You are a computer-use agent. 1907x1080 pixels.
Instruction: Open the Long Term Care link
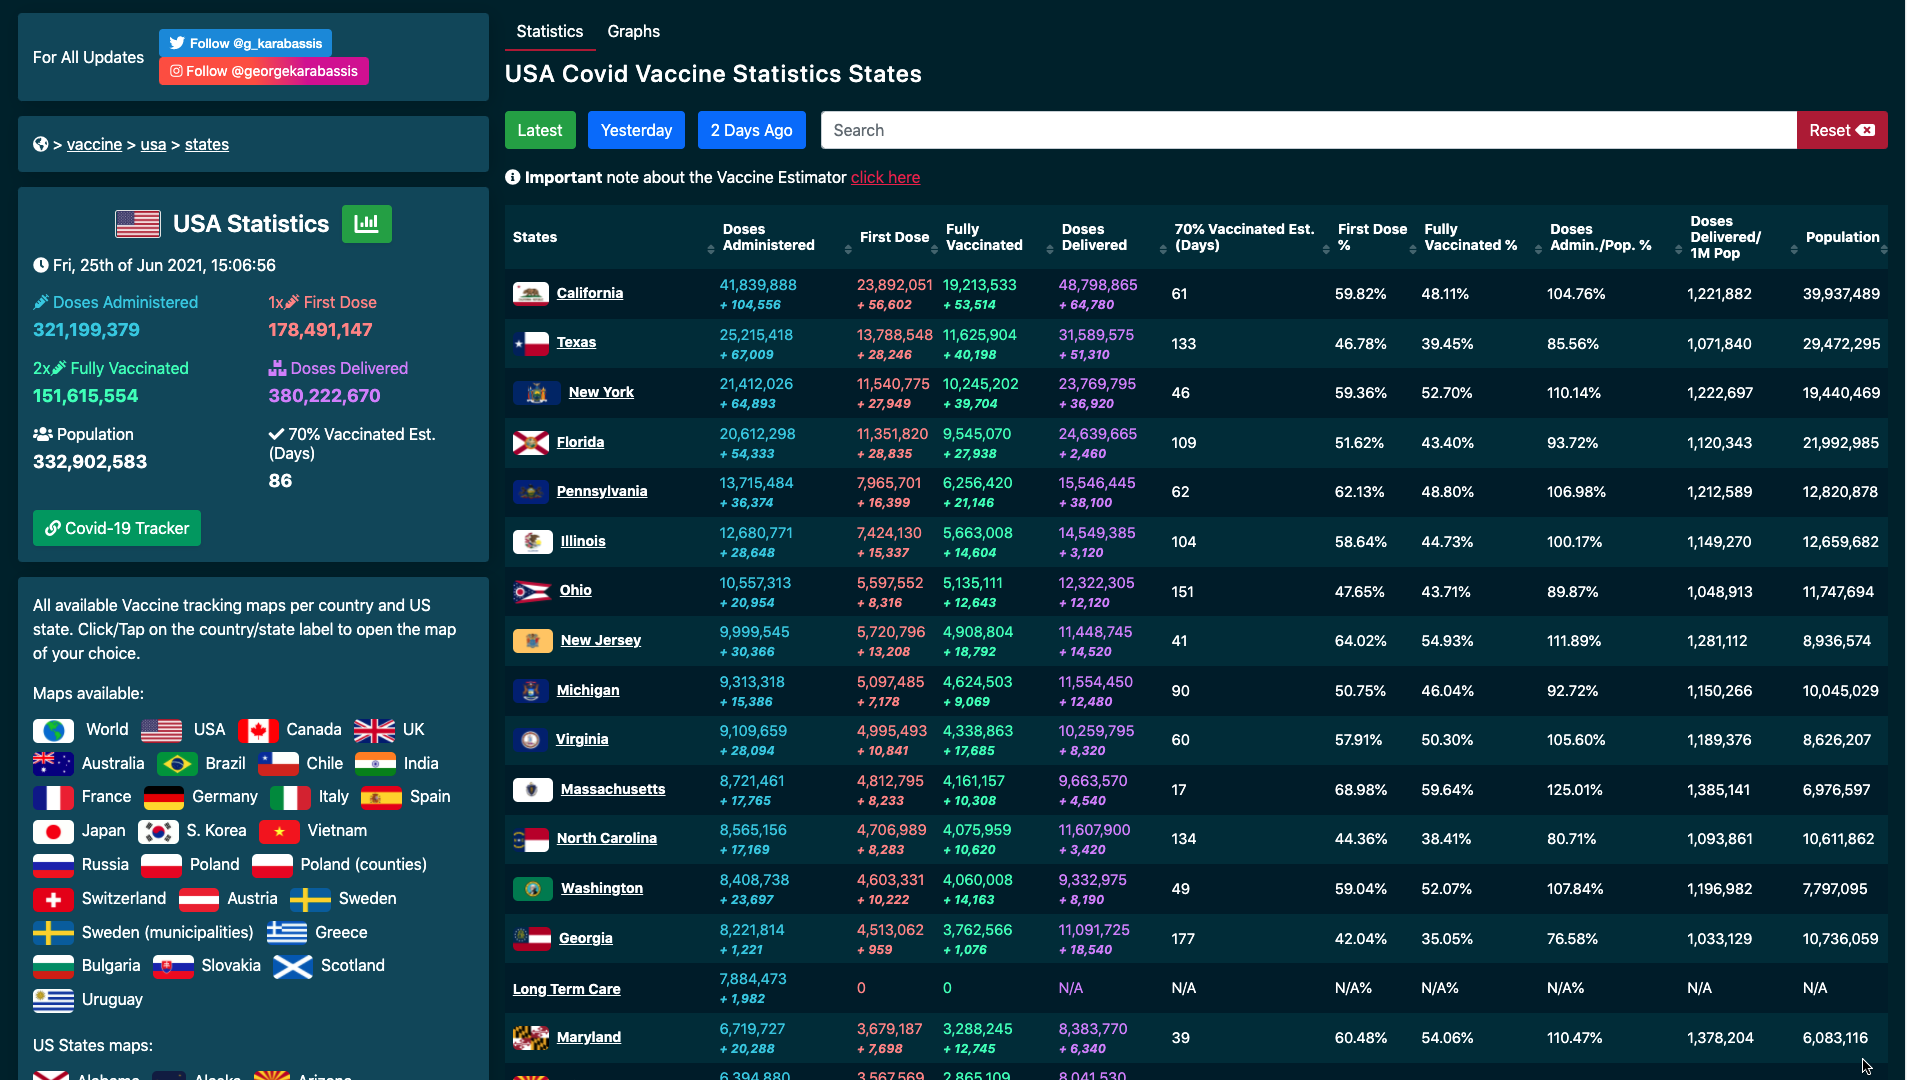pos(567,989)
